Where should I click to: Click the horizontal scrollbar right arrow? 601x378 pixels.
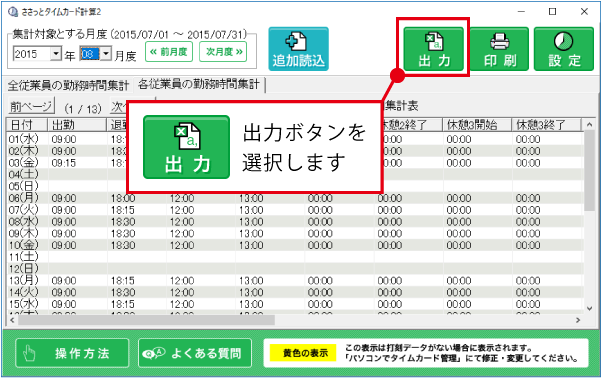coord(578,320)
